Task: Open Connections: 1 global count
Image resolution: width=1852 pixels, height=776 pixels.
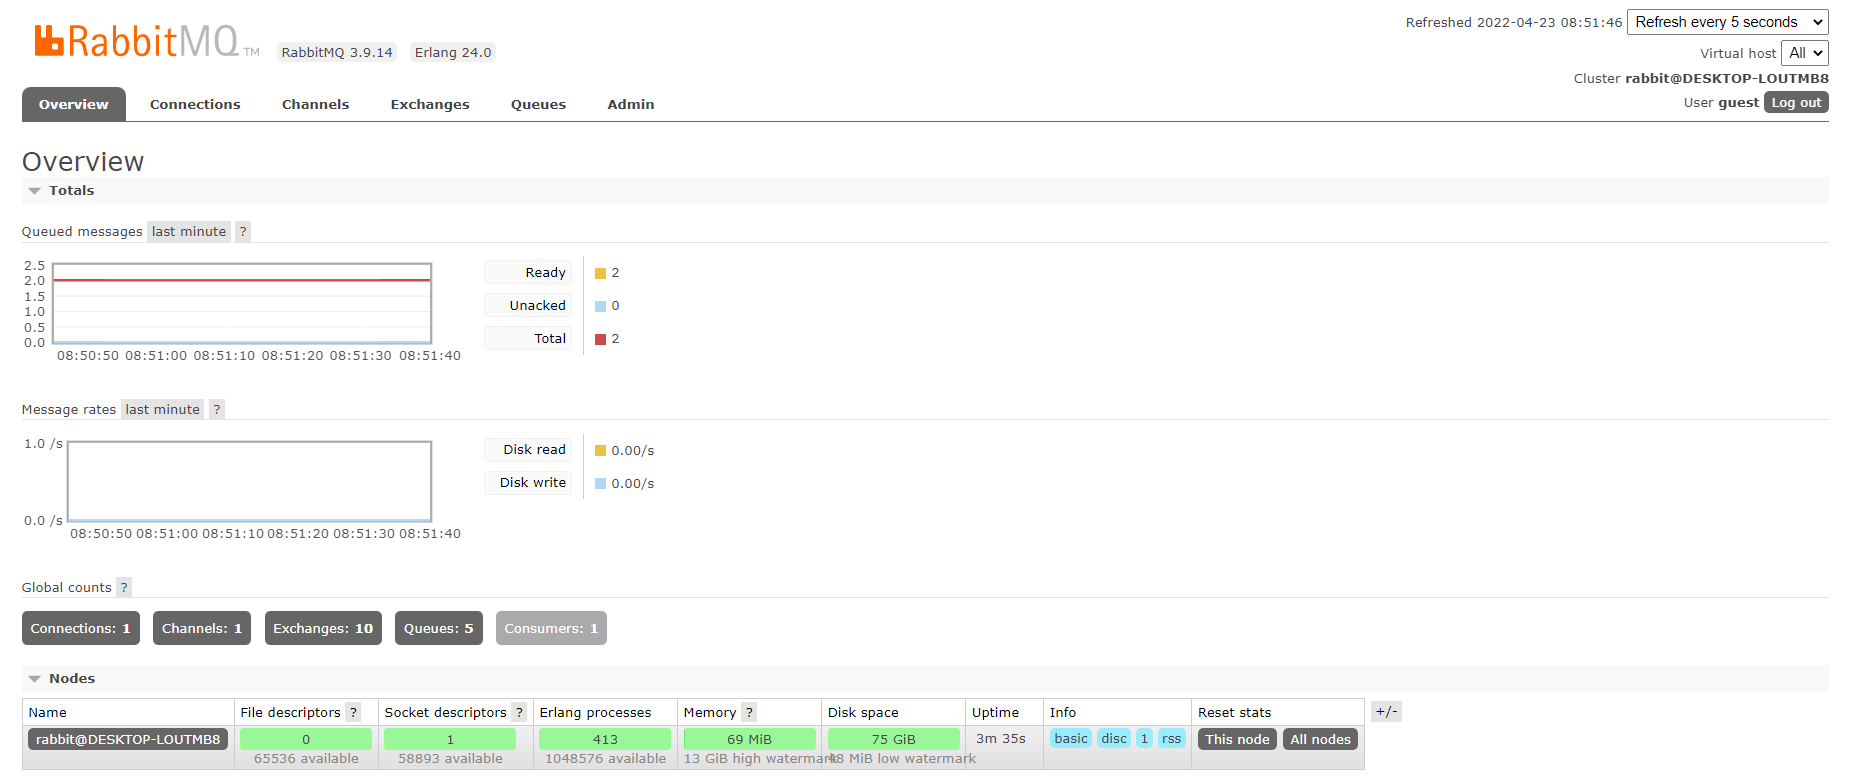Action: (81, 628)
